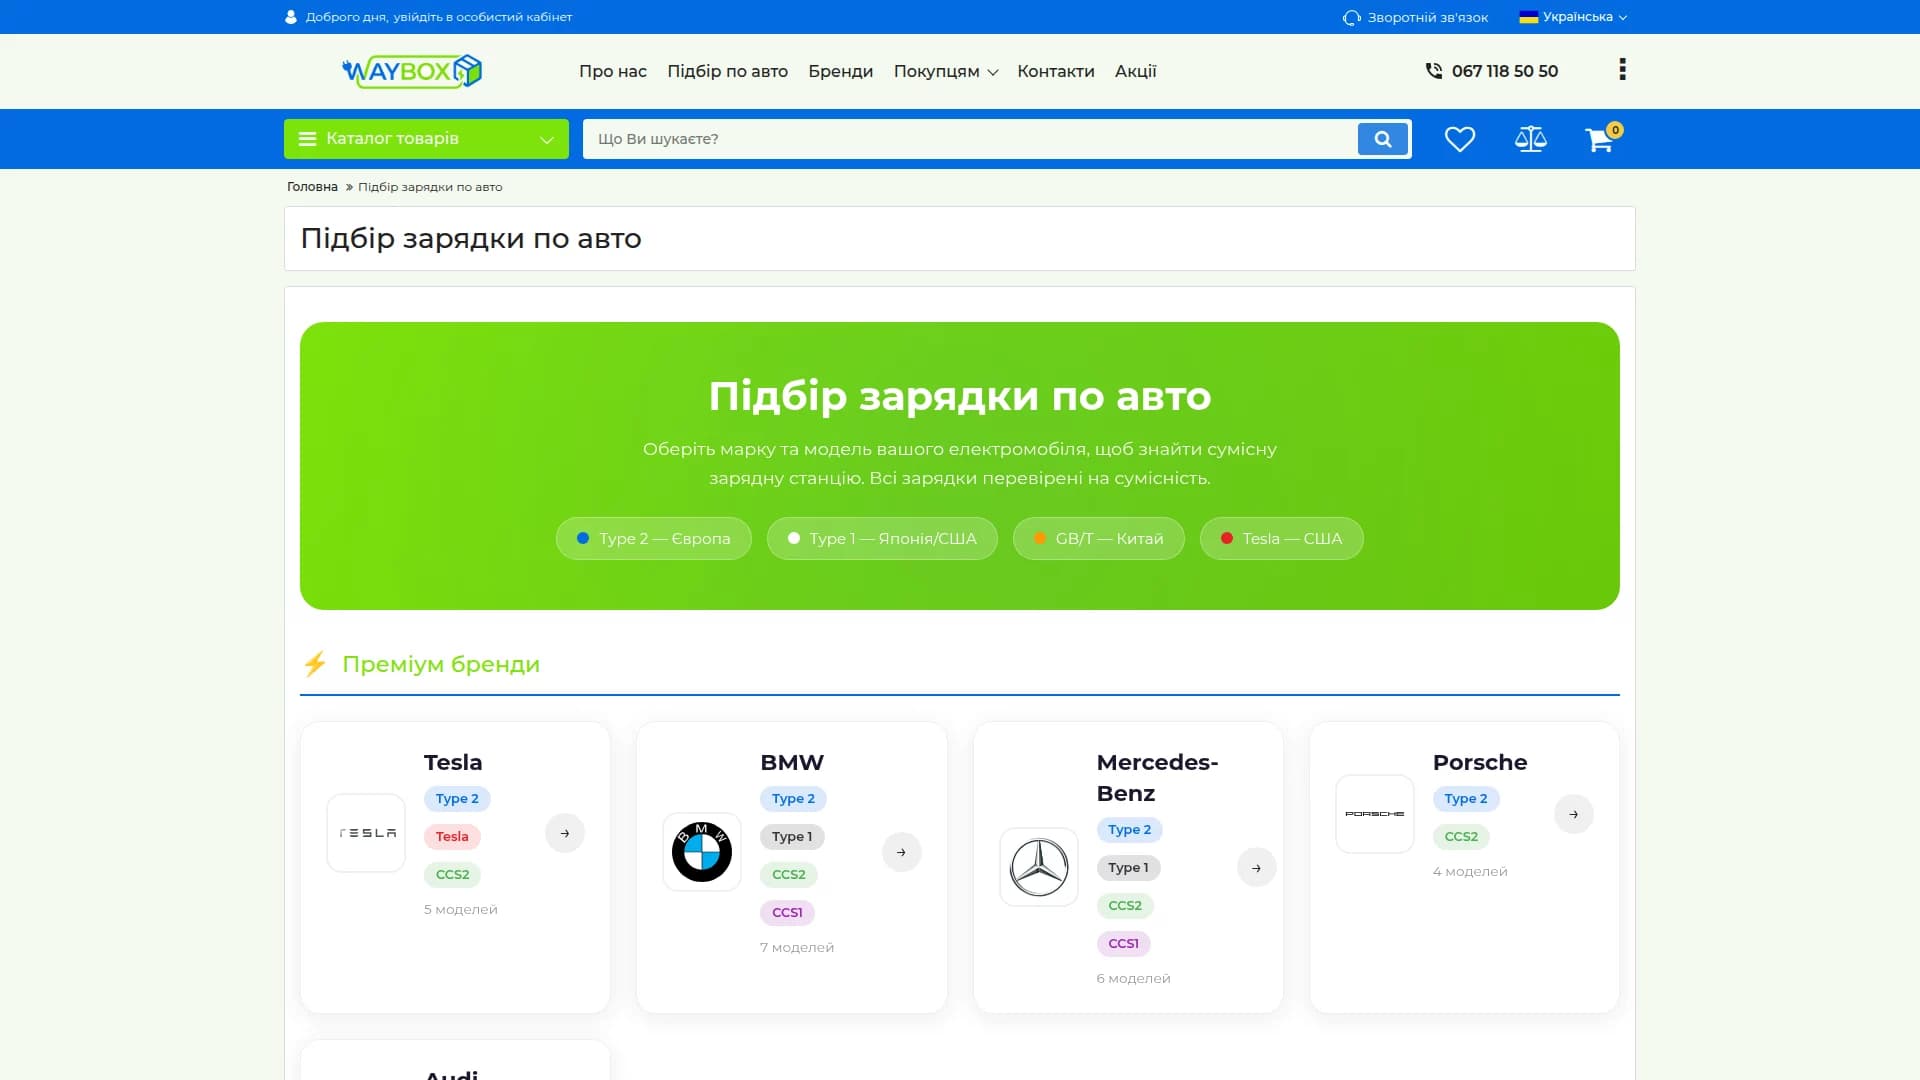This screenshot has width=1920, height=1080.
Task: Open the shopping cart icon
Action: (1600, 139)
